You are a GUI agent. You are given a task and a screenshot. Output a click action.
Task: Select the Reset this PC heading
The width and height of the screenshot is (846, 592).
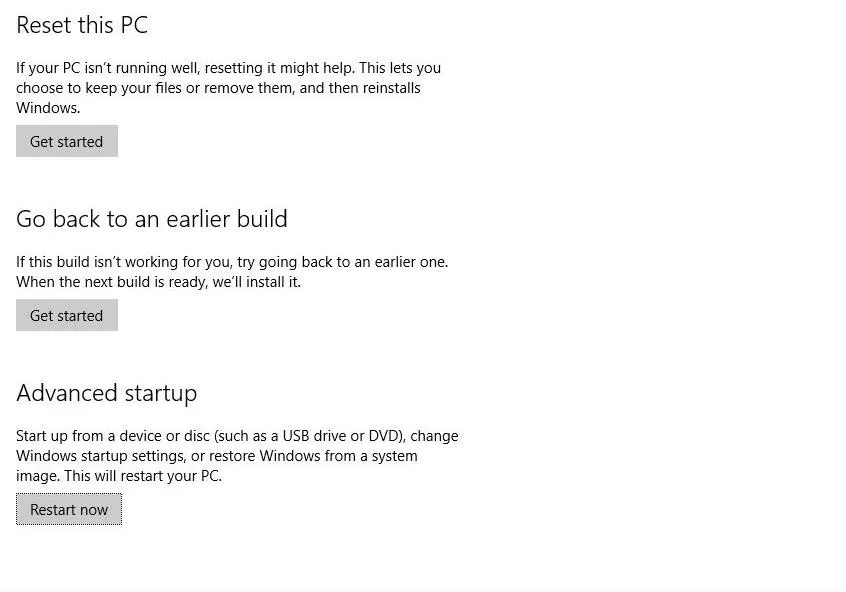tap(82, 25)
